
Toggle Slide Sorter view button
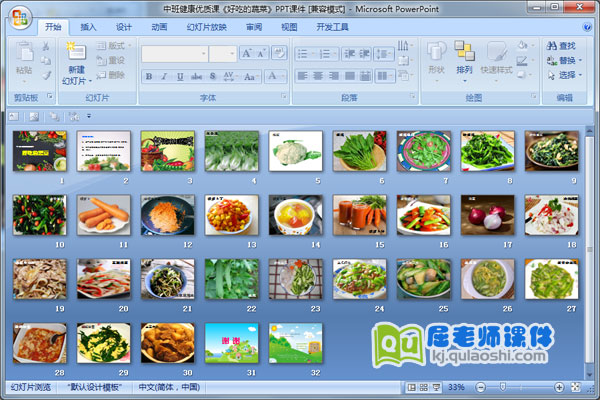pos(424,387)
